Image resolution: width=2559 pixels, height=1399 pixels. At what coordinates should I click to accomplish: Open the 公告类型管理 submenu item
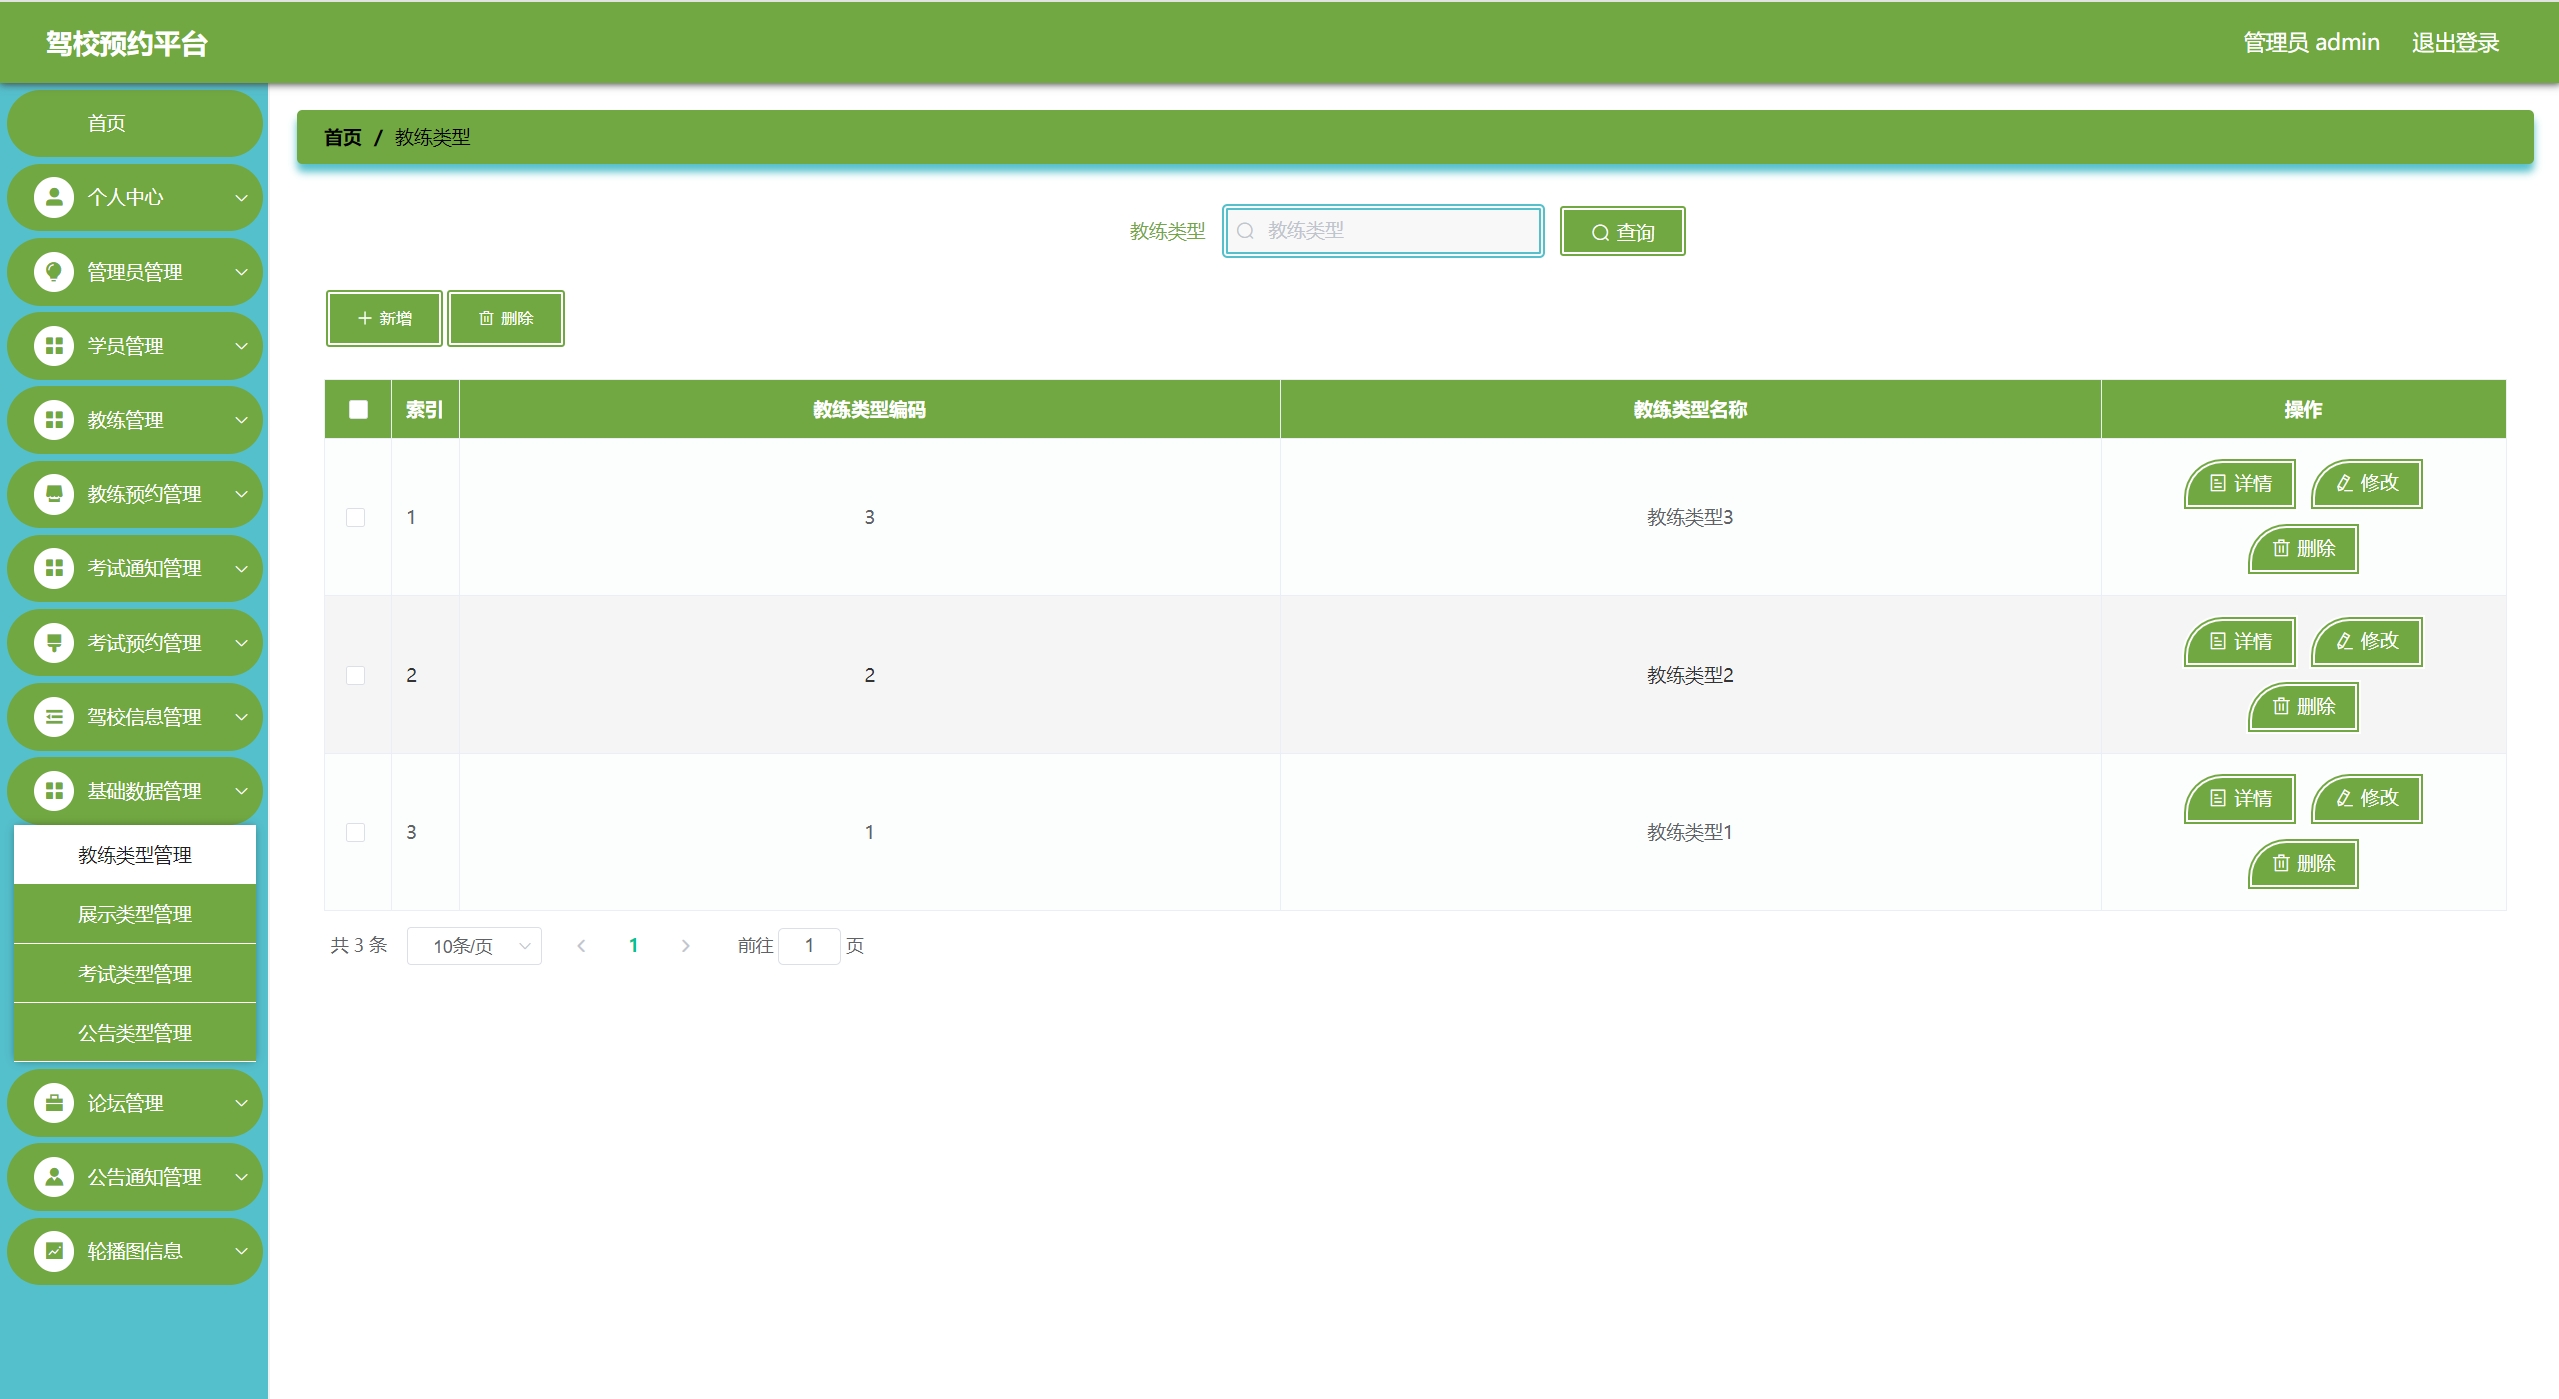(135, 1033)
